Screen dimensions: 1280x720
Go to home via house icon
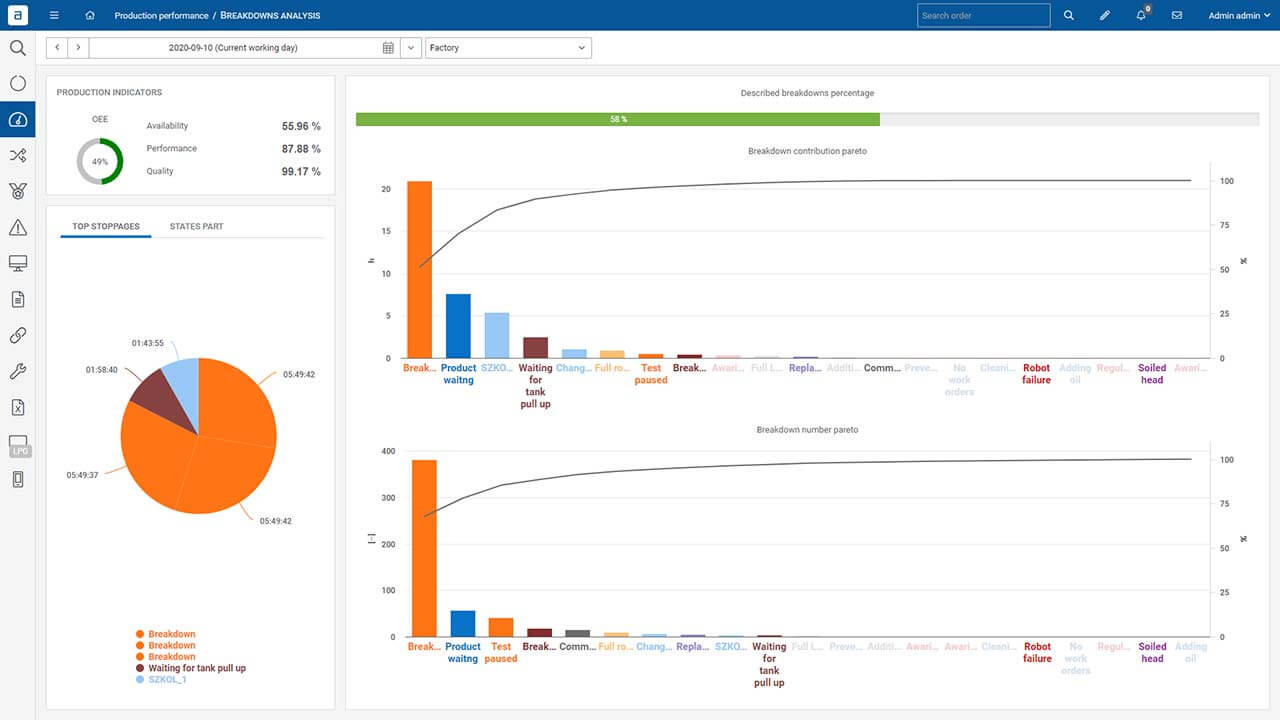pyautogui.click(x=90, y=16)
